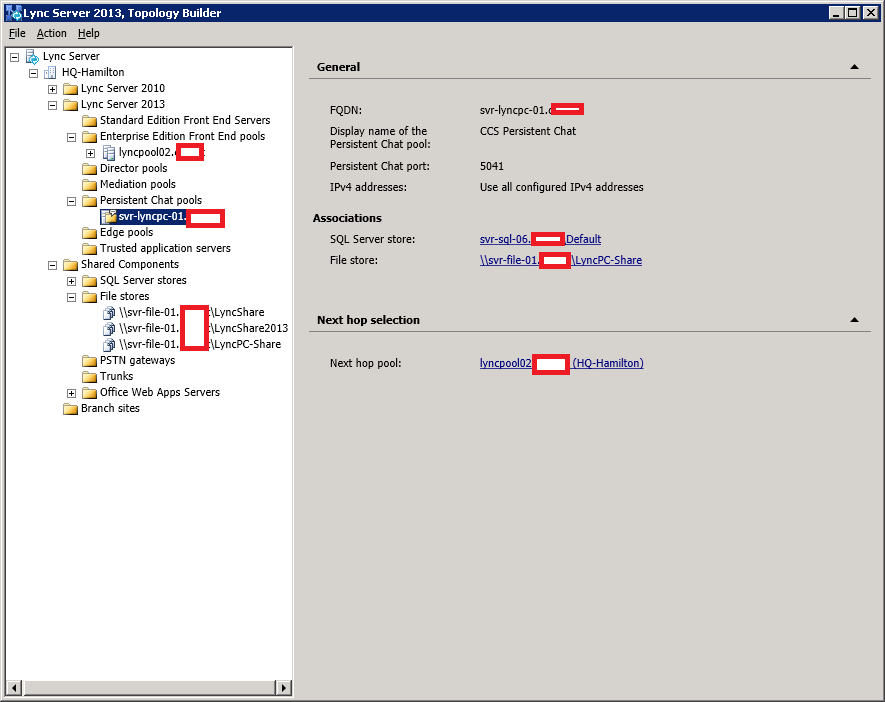Open the Action menu
This screenshot has height=702, width=885.
51,33
